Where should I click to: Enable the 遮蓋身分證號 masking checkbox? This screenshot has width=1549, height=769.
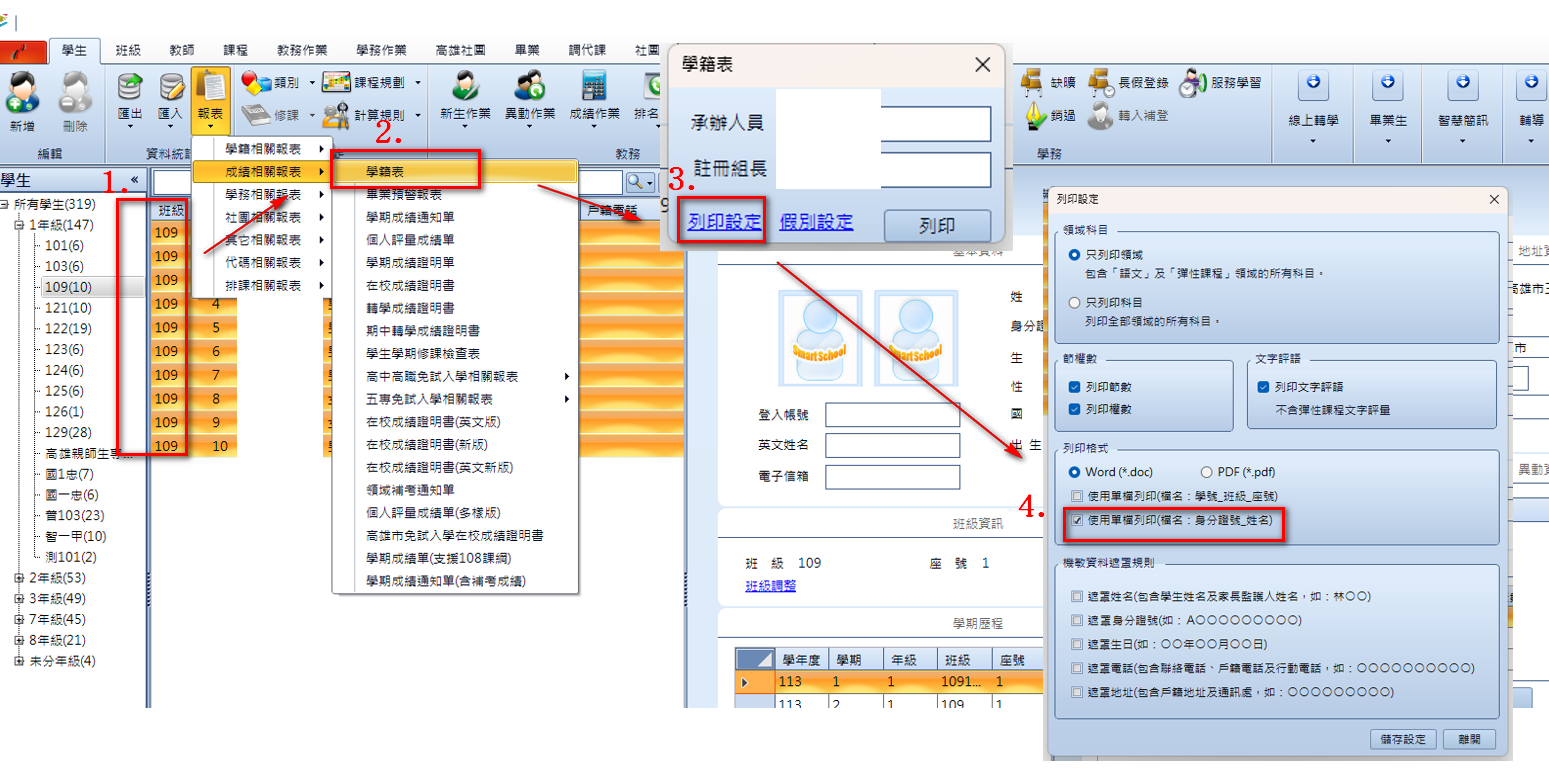tap(1076, 621)
